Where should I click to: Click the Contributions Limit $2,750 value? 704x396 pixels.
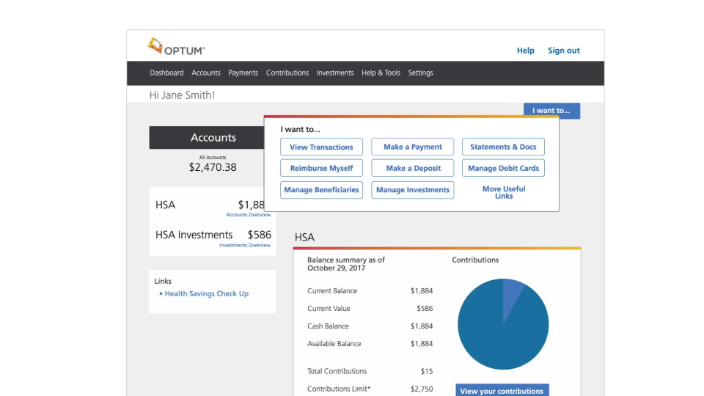[x=422, y=389]
